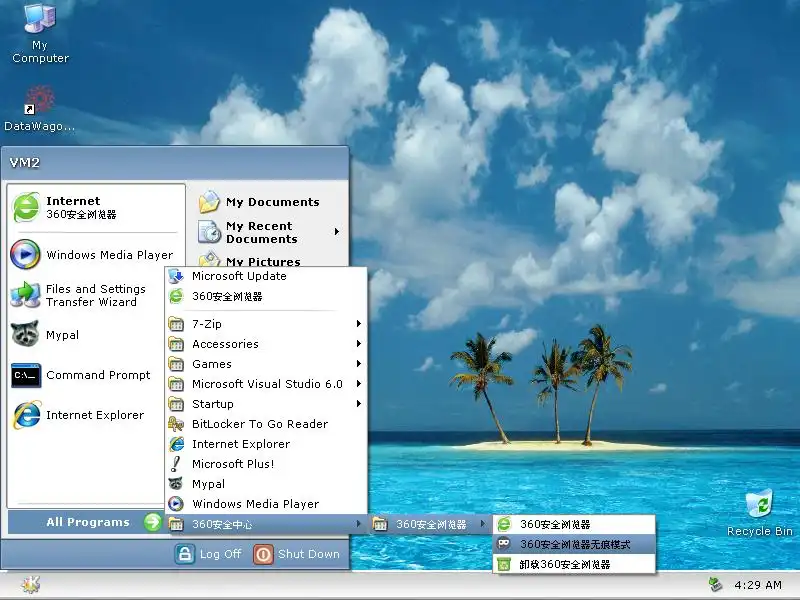Click the Shut Down power icon
800x600 pixels.
pos(263,554)
